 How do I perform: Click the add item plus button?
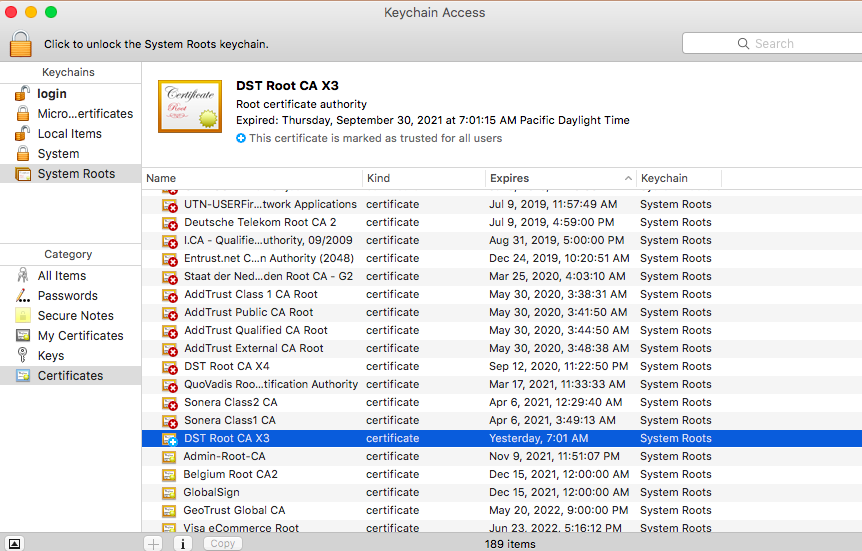coord(153,543)
